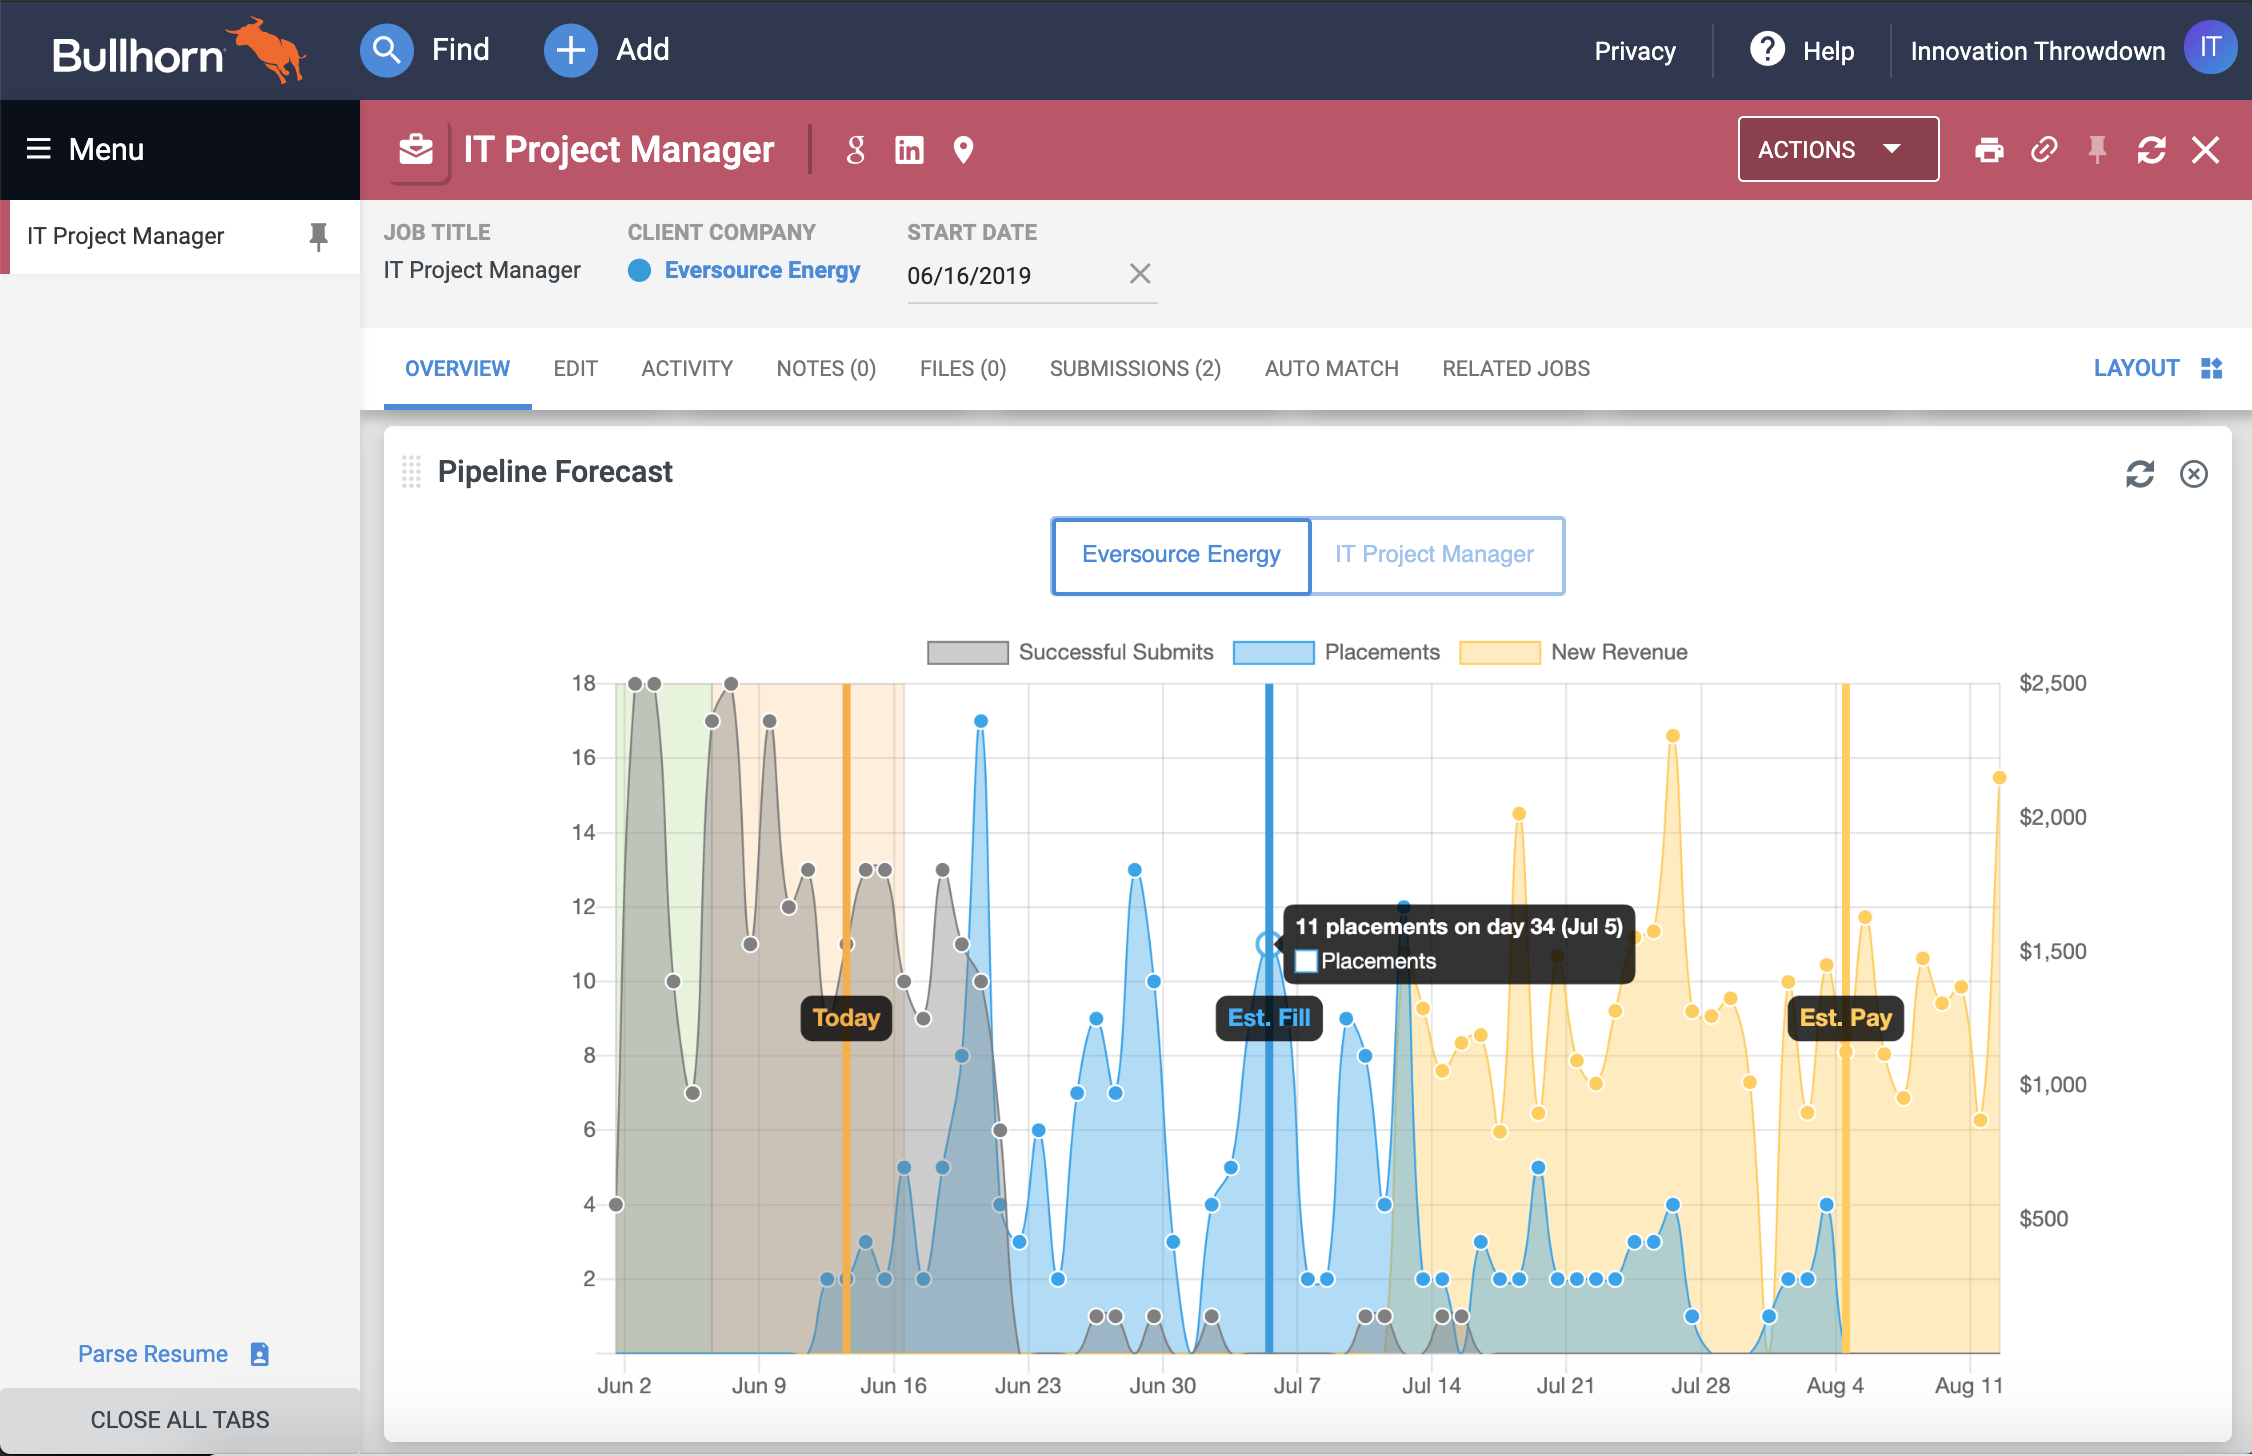Remove the Pipeline Forecast card
This screenshot has width=2252, height=1456.
[2194, 473]
